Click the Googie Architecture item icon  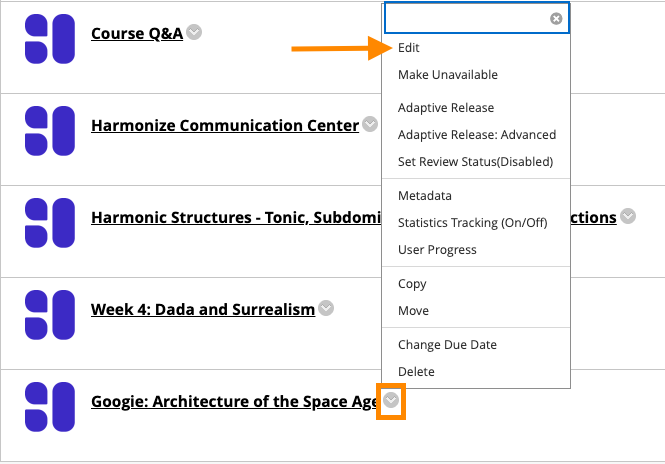(50, 407)
